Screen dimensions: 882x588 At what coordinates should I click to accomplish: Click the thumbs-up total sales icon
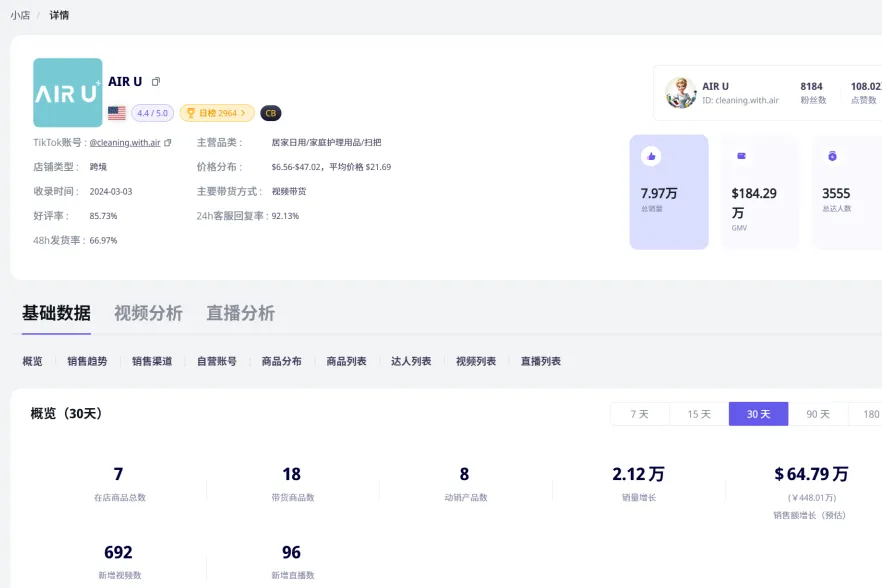[651, 156]
